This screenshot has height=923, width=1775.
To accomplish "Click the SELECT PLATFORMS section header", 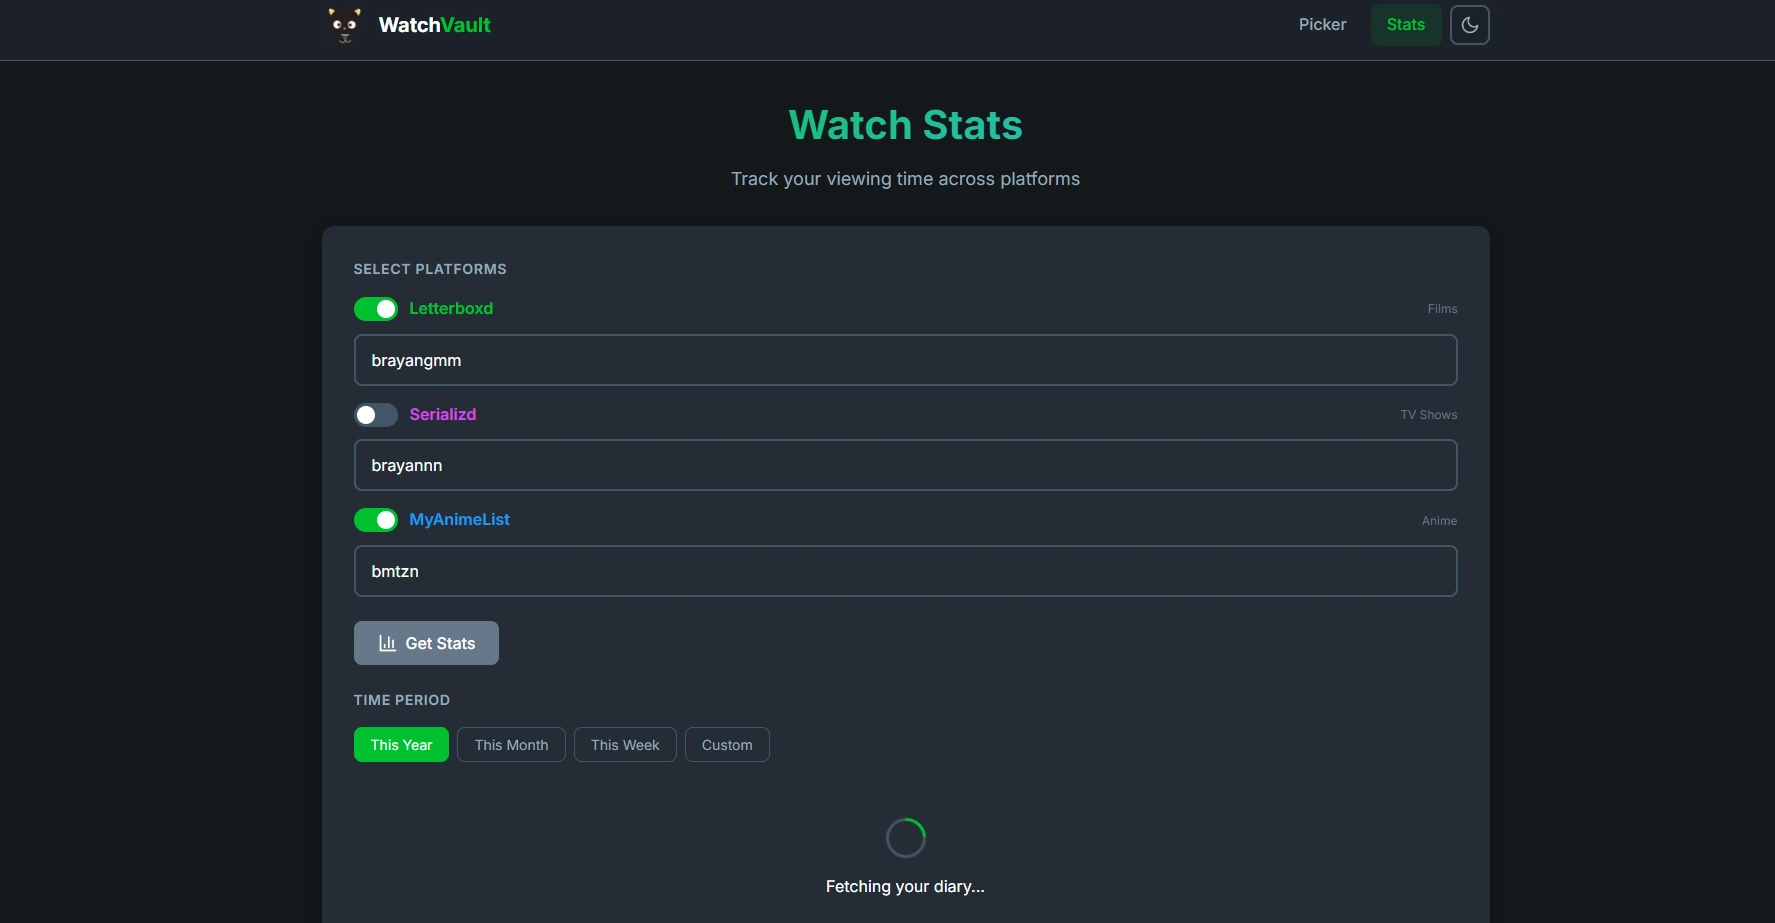I will click(430, 269).
